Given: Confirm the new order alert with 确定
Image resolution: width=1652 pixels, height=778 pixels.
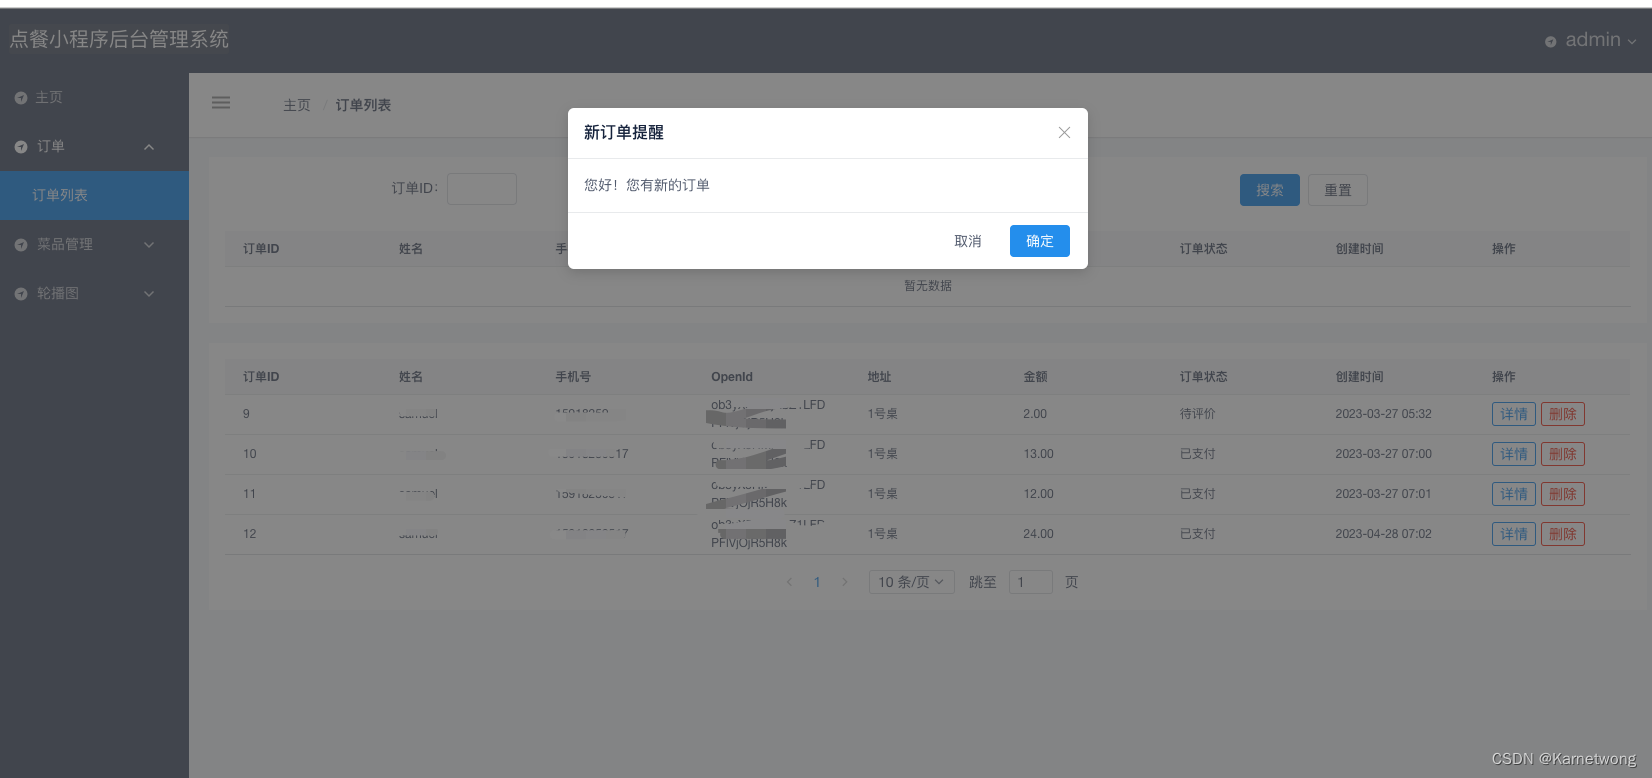Looking at the screenshot, I should (x=1039, y=241).
